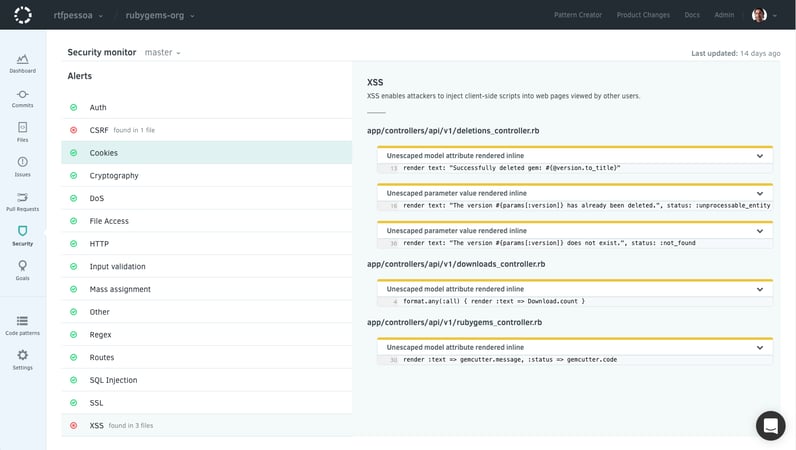The image size is (796, 450).
Task: Open the Dashboard sidebar icon
Action: point(22,62)
